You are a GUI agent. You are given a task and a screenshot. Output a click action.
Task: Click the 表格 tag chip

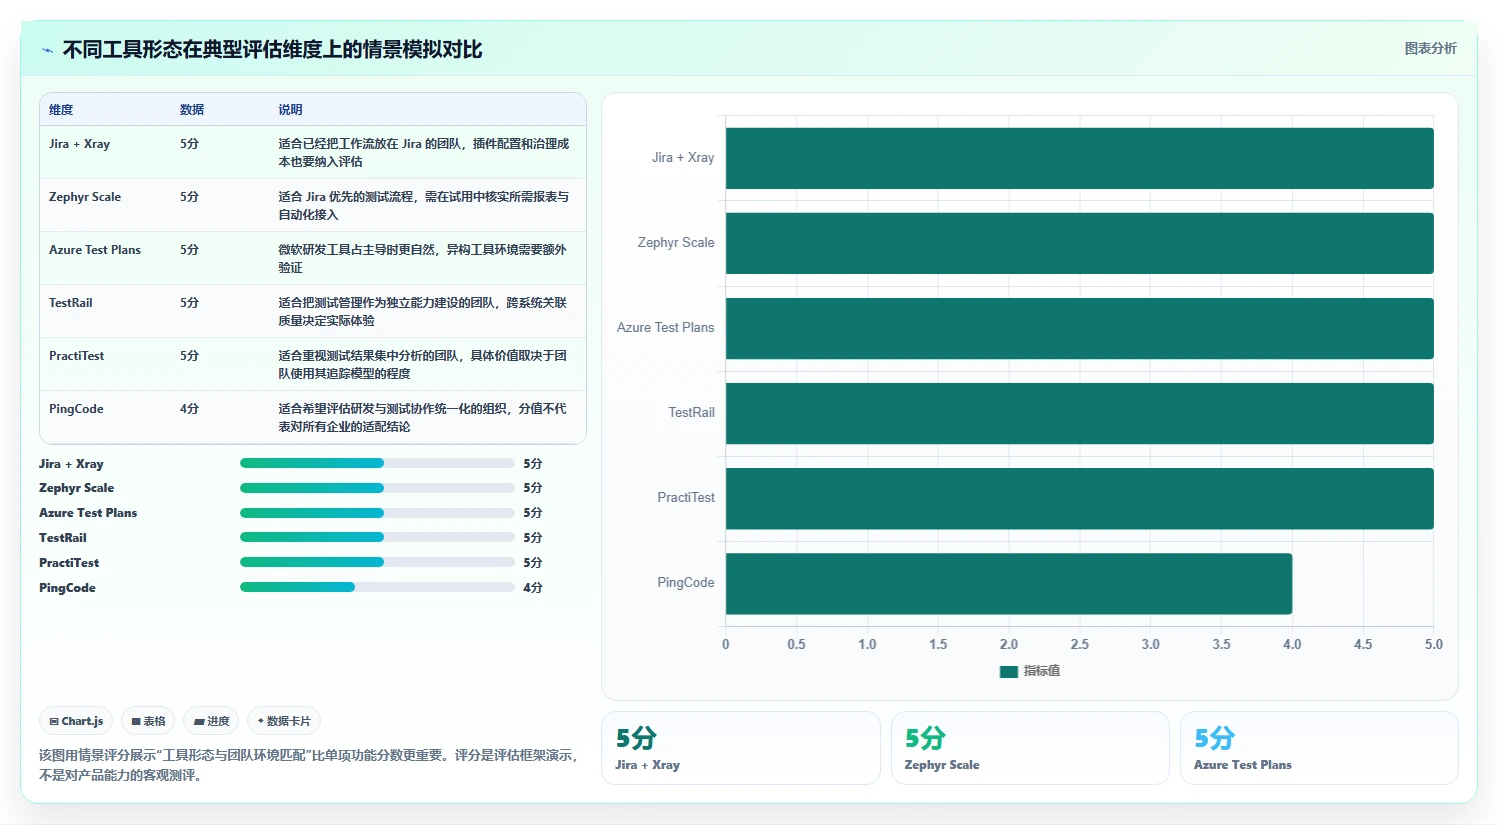point(148,721)
